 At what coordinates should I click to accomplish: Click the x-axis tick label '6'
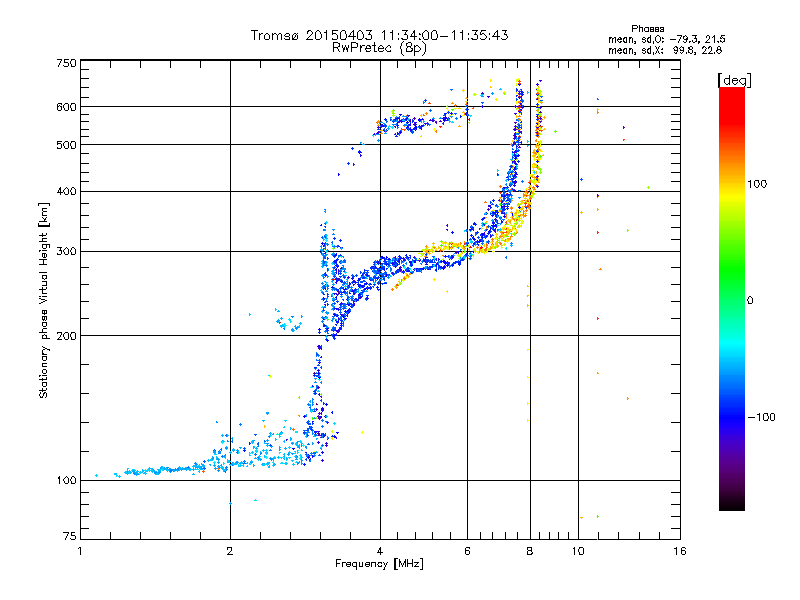click(x=467, y=551)
